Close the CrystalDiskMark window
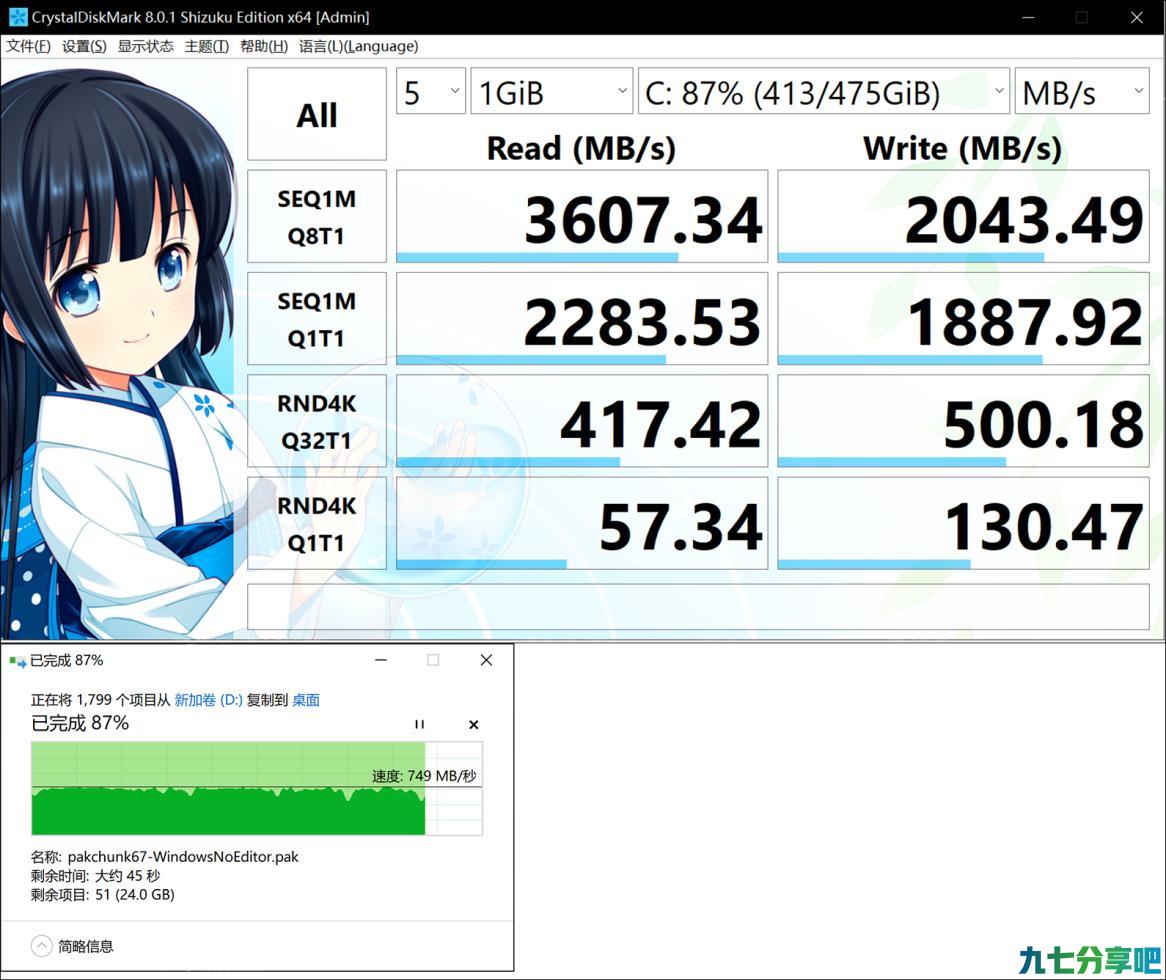The image size is (1166, 980). (1137, 17)
